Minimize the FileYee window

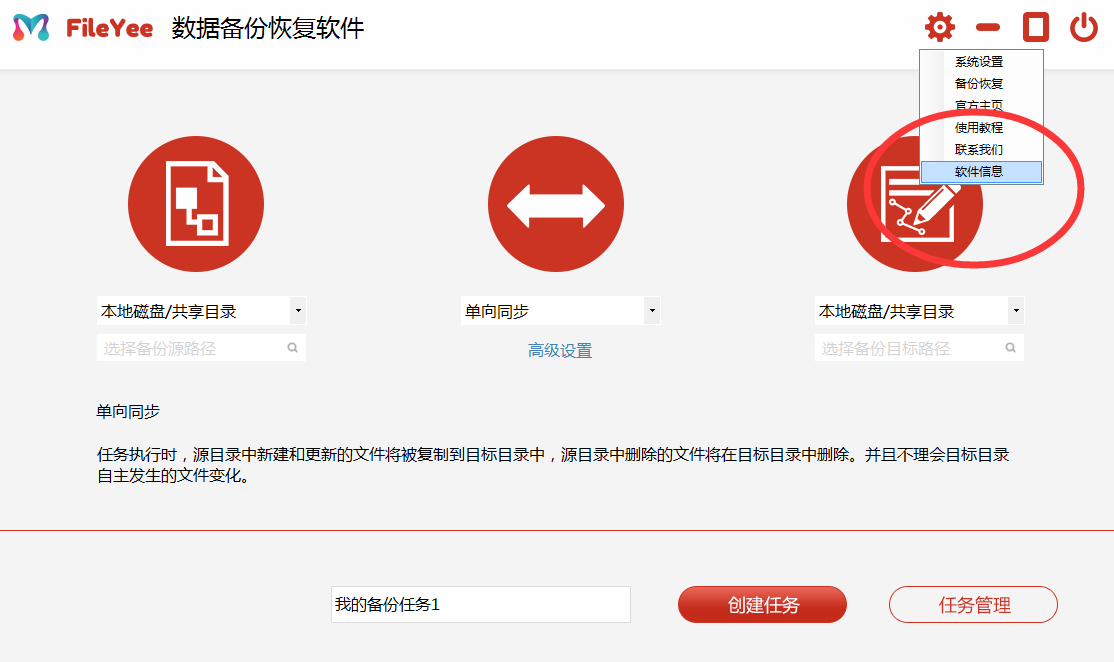(x=988, y=28)
